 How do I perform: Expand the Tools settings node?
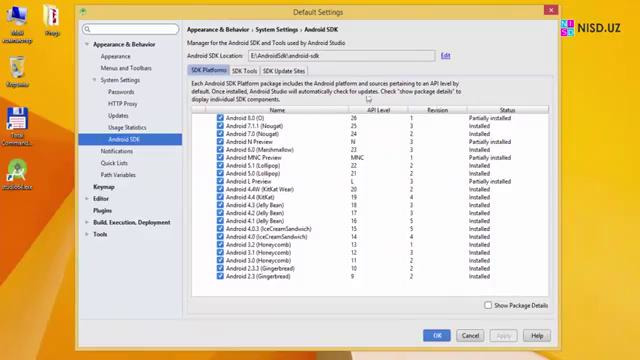[x=87, y=234]
